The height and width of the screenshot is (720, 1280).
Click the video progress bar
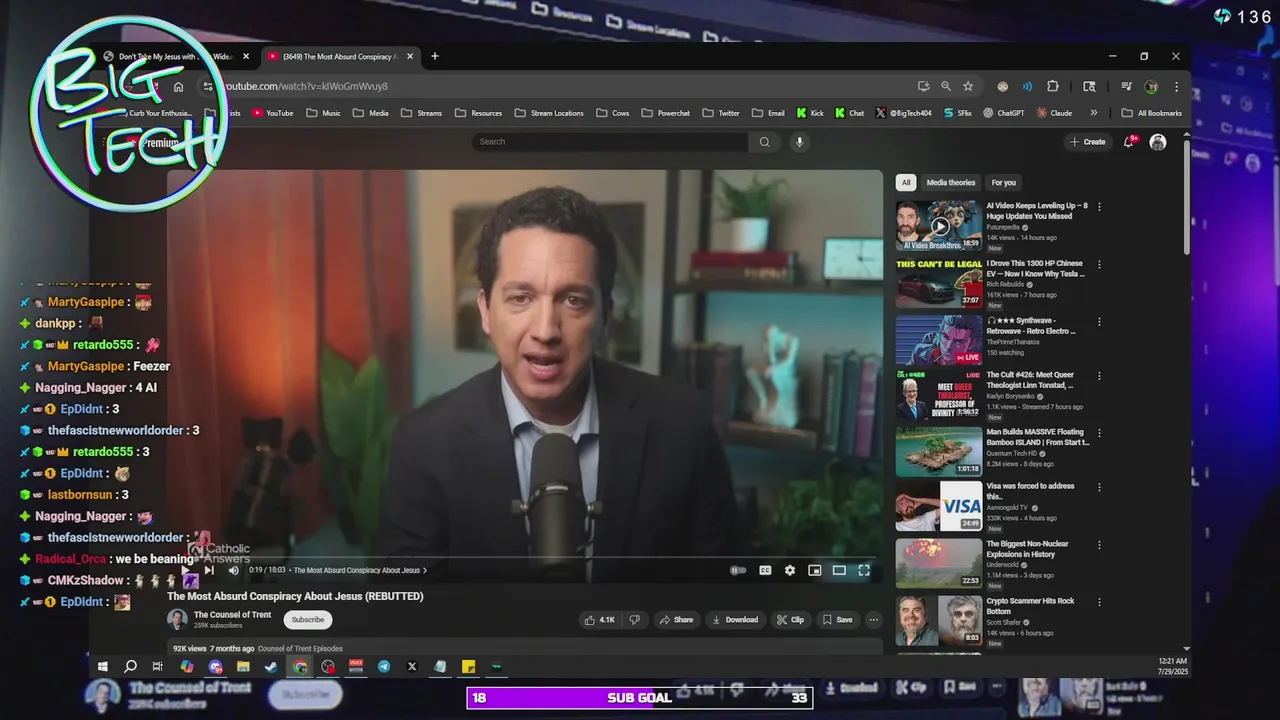tap(525, 557)
